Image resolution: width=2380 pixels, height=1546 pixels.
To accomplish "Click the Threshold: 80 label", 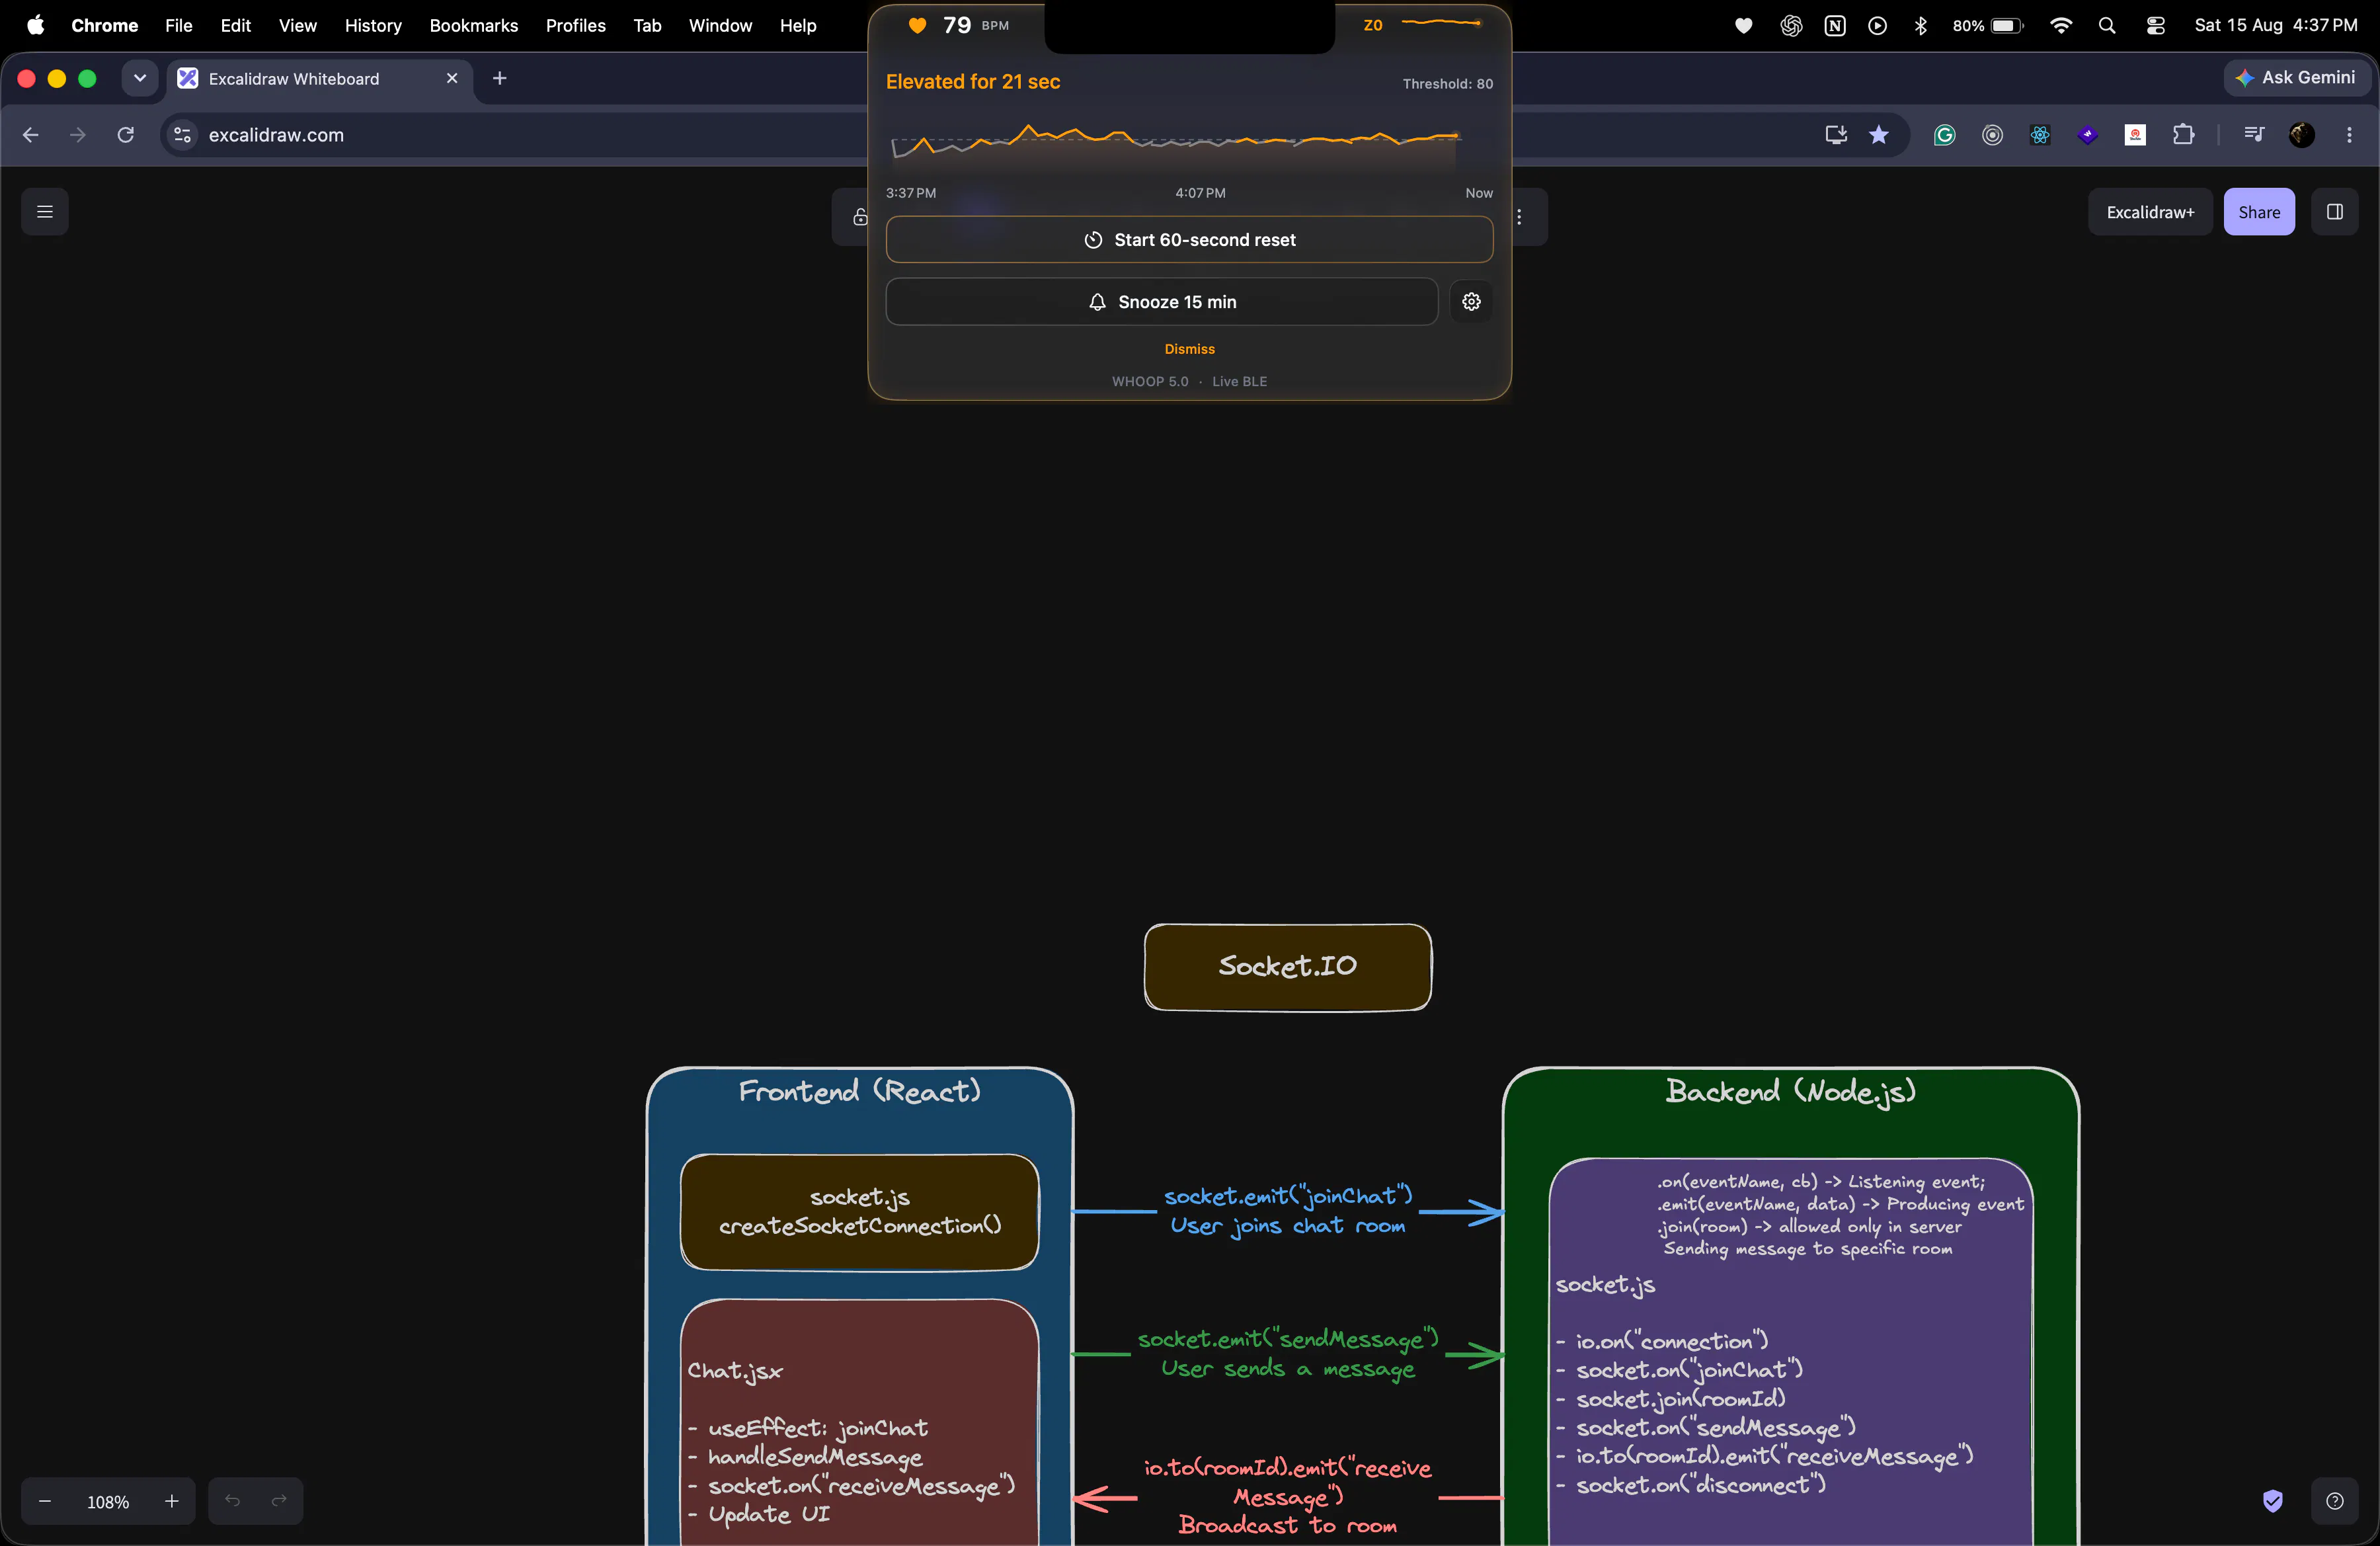I will (1447, 84).
